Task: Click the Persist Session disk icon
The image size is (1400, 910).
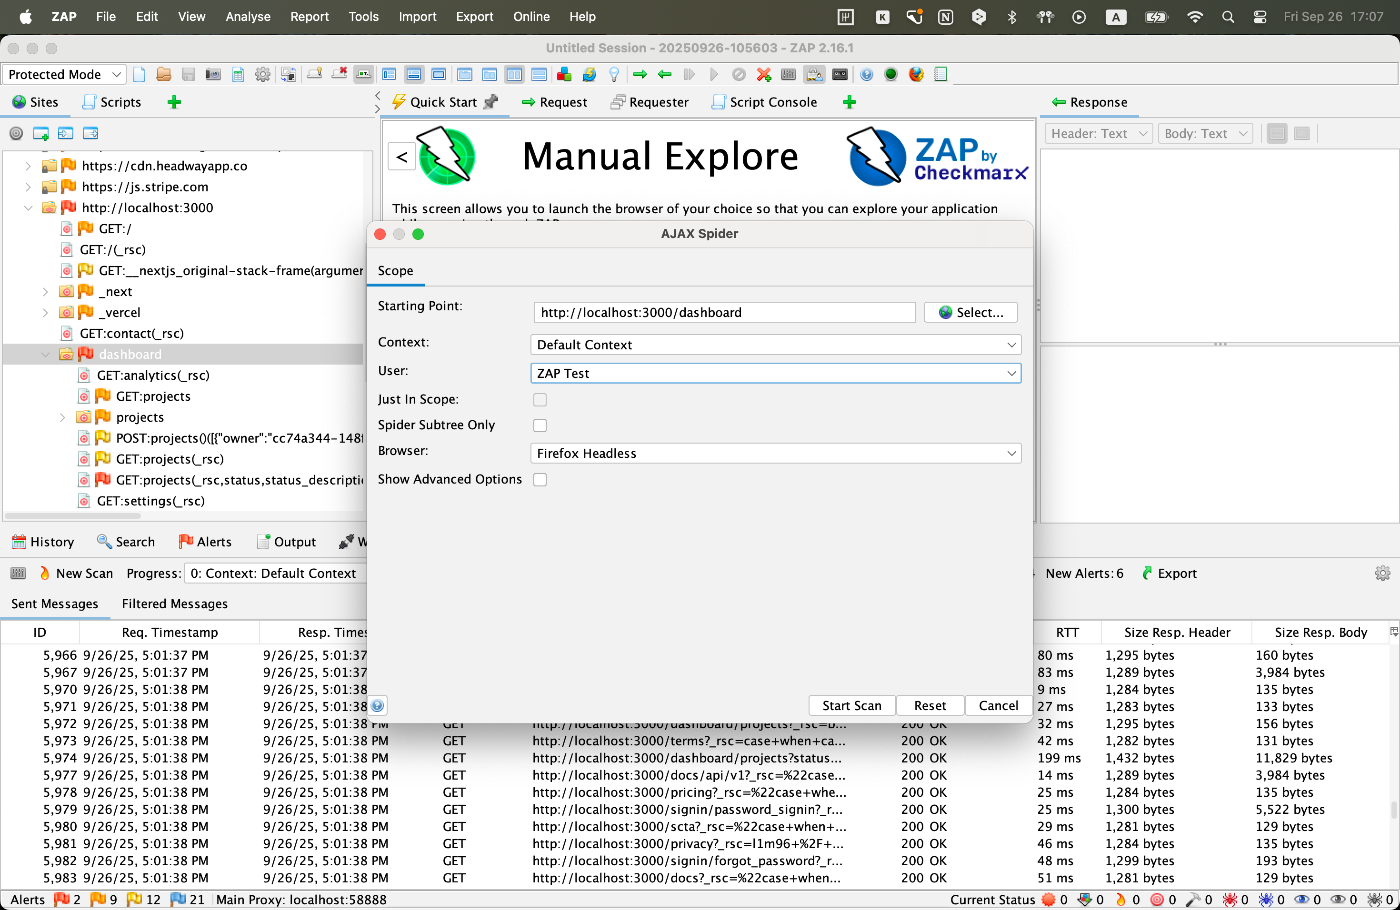Action: click(188, 74)
